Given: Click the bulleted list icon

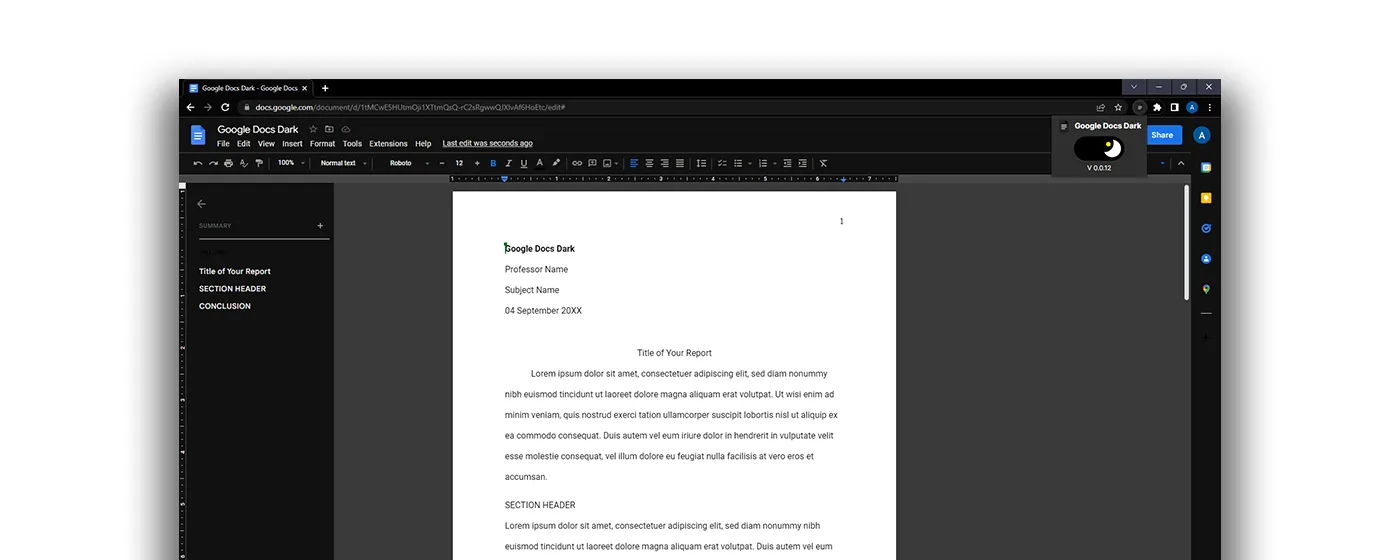Looking at the screenshot, I should (x=738, y=163).
